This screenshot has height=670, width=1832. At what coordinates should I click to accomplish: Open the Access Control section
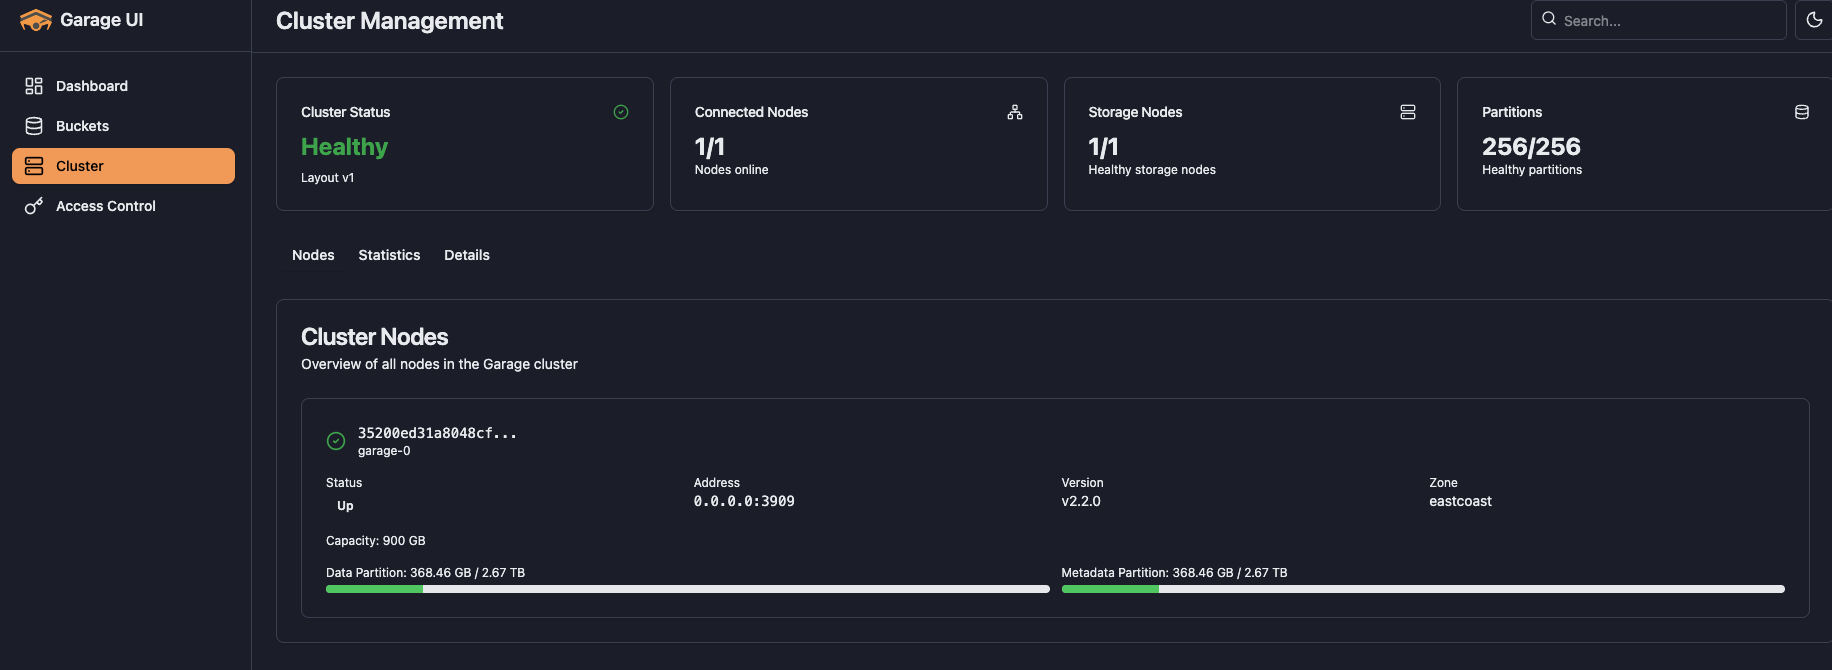point(106,206)
